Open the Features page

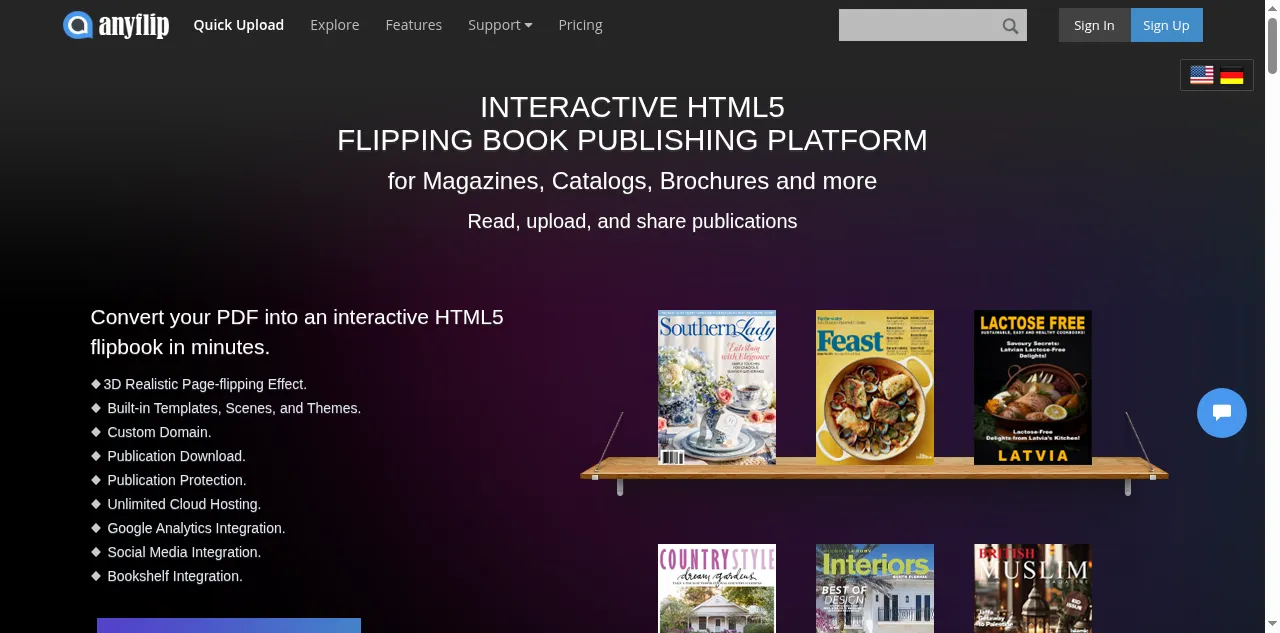pos(414,25)
